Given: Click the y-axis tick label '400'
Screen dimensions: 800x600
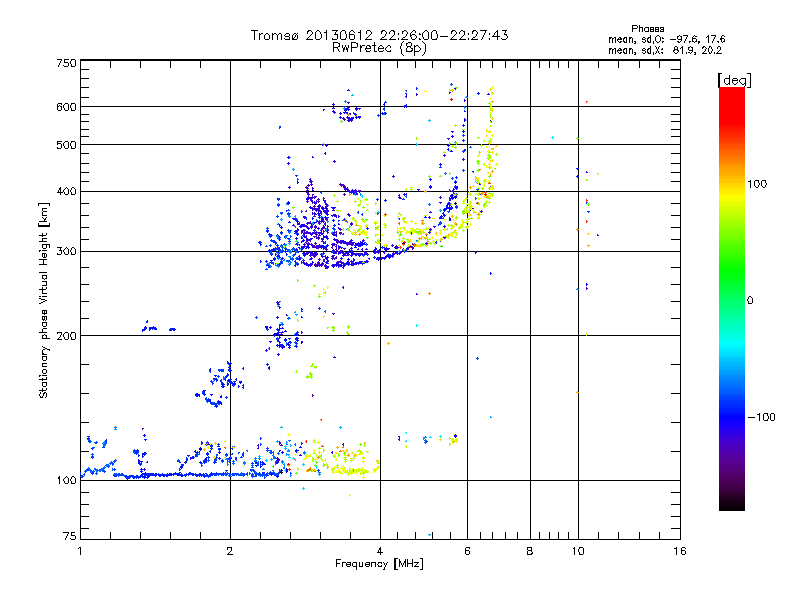Looking at the screenshot, I should (67, 192).
